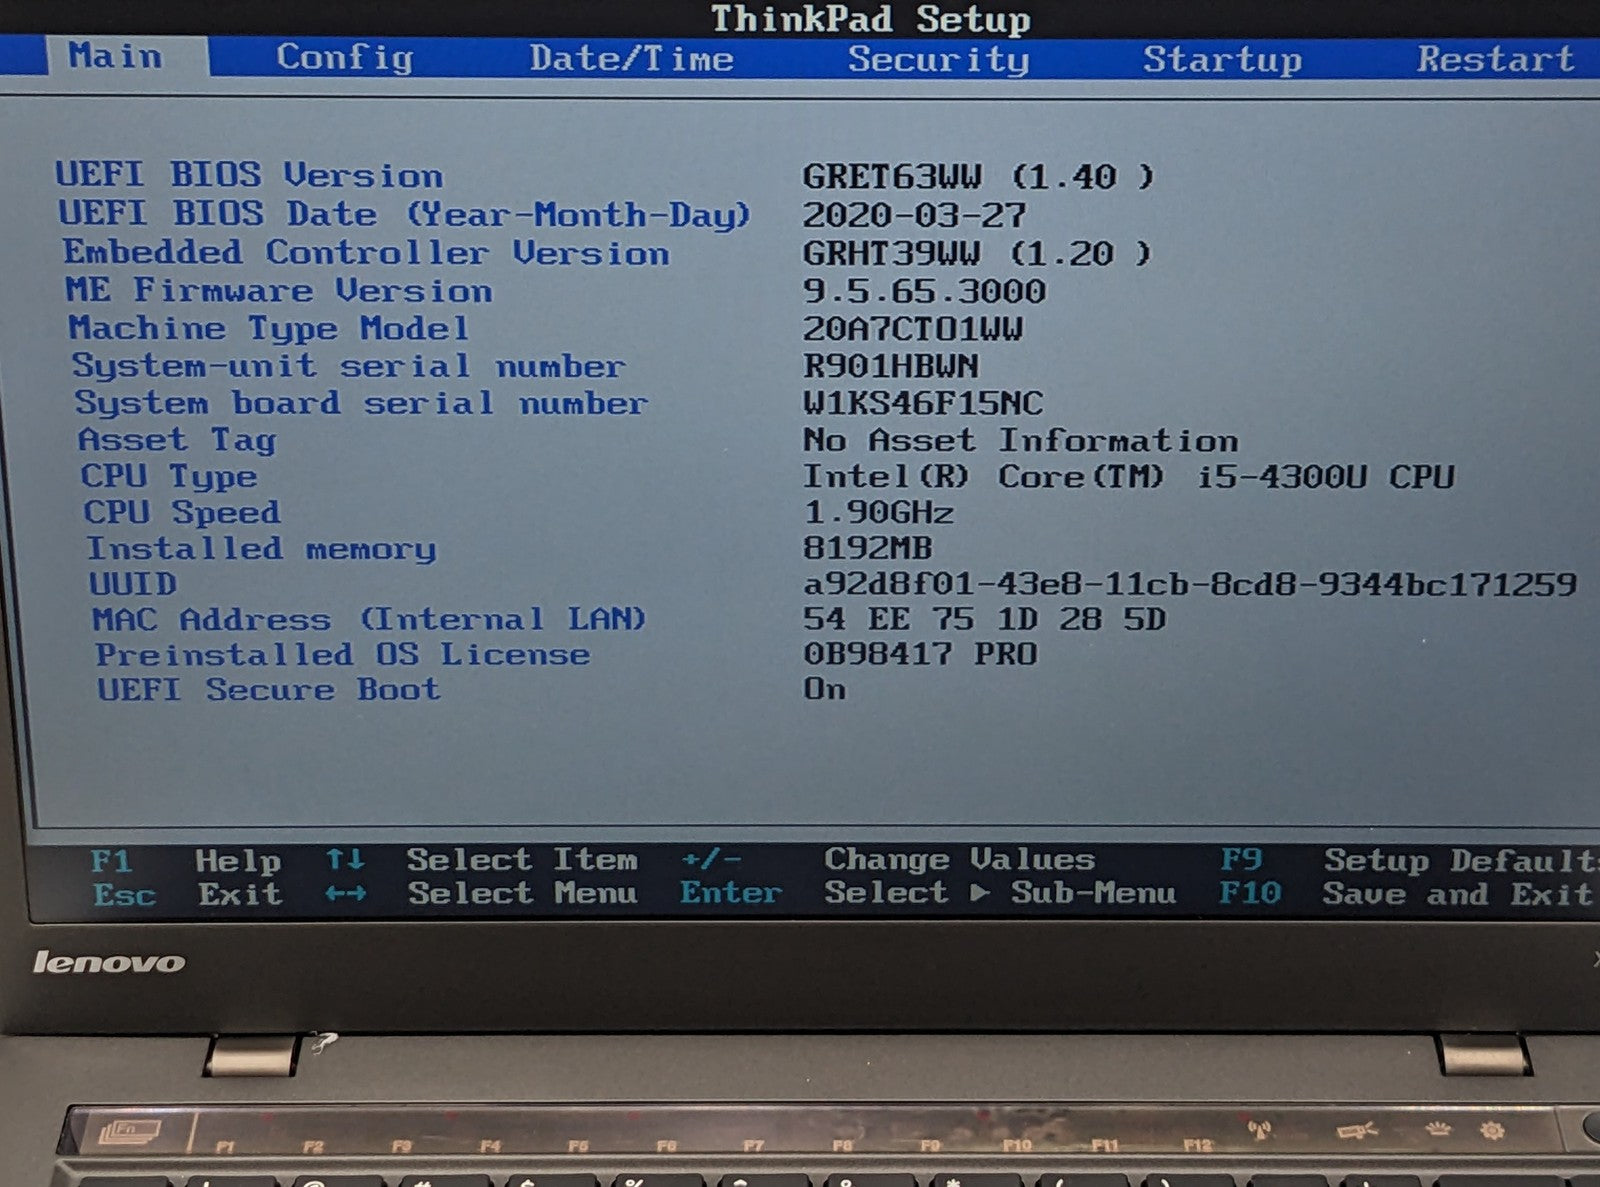Select the System-unit serial number label
Image resolution: width=1600 pixels, height=1187 pixels.
pos(348,366)
